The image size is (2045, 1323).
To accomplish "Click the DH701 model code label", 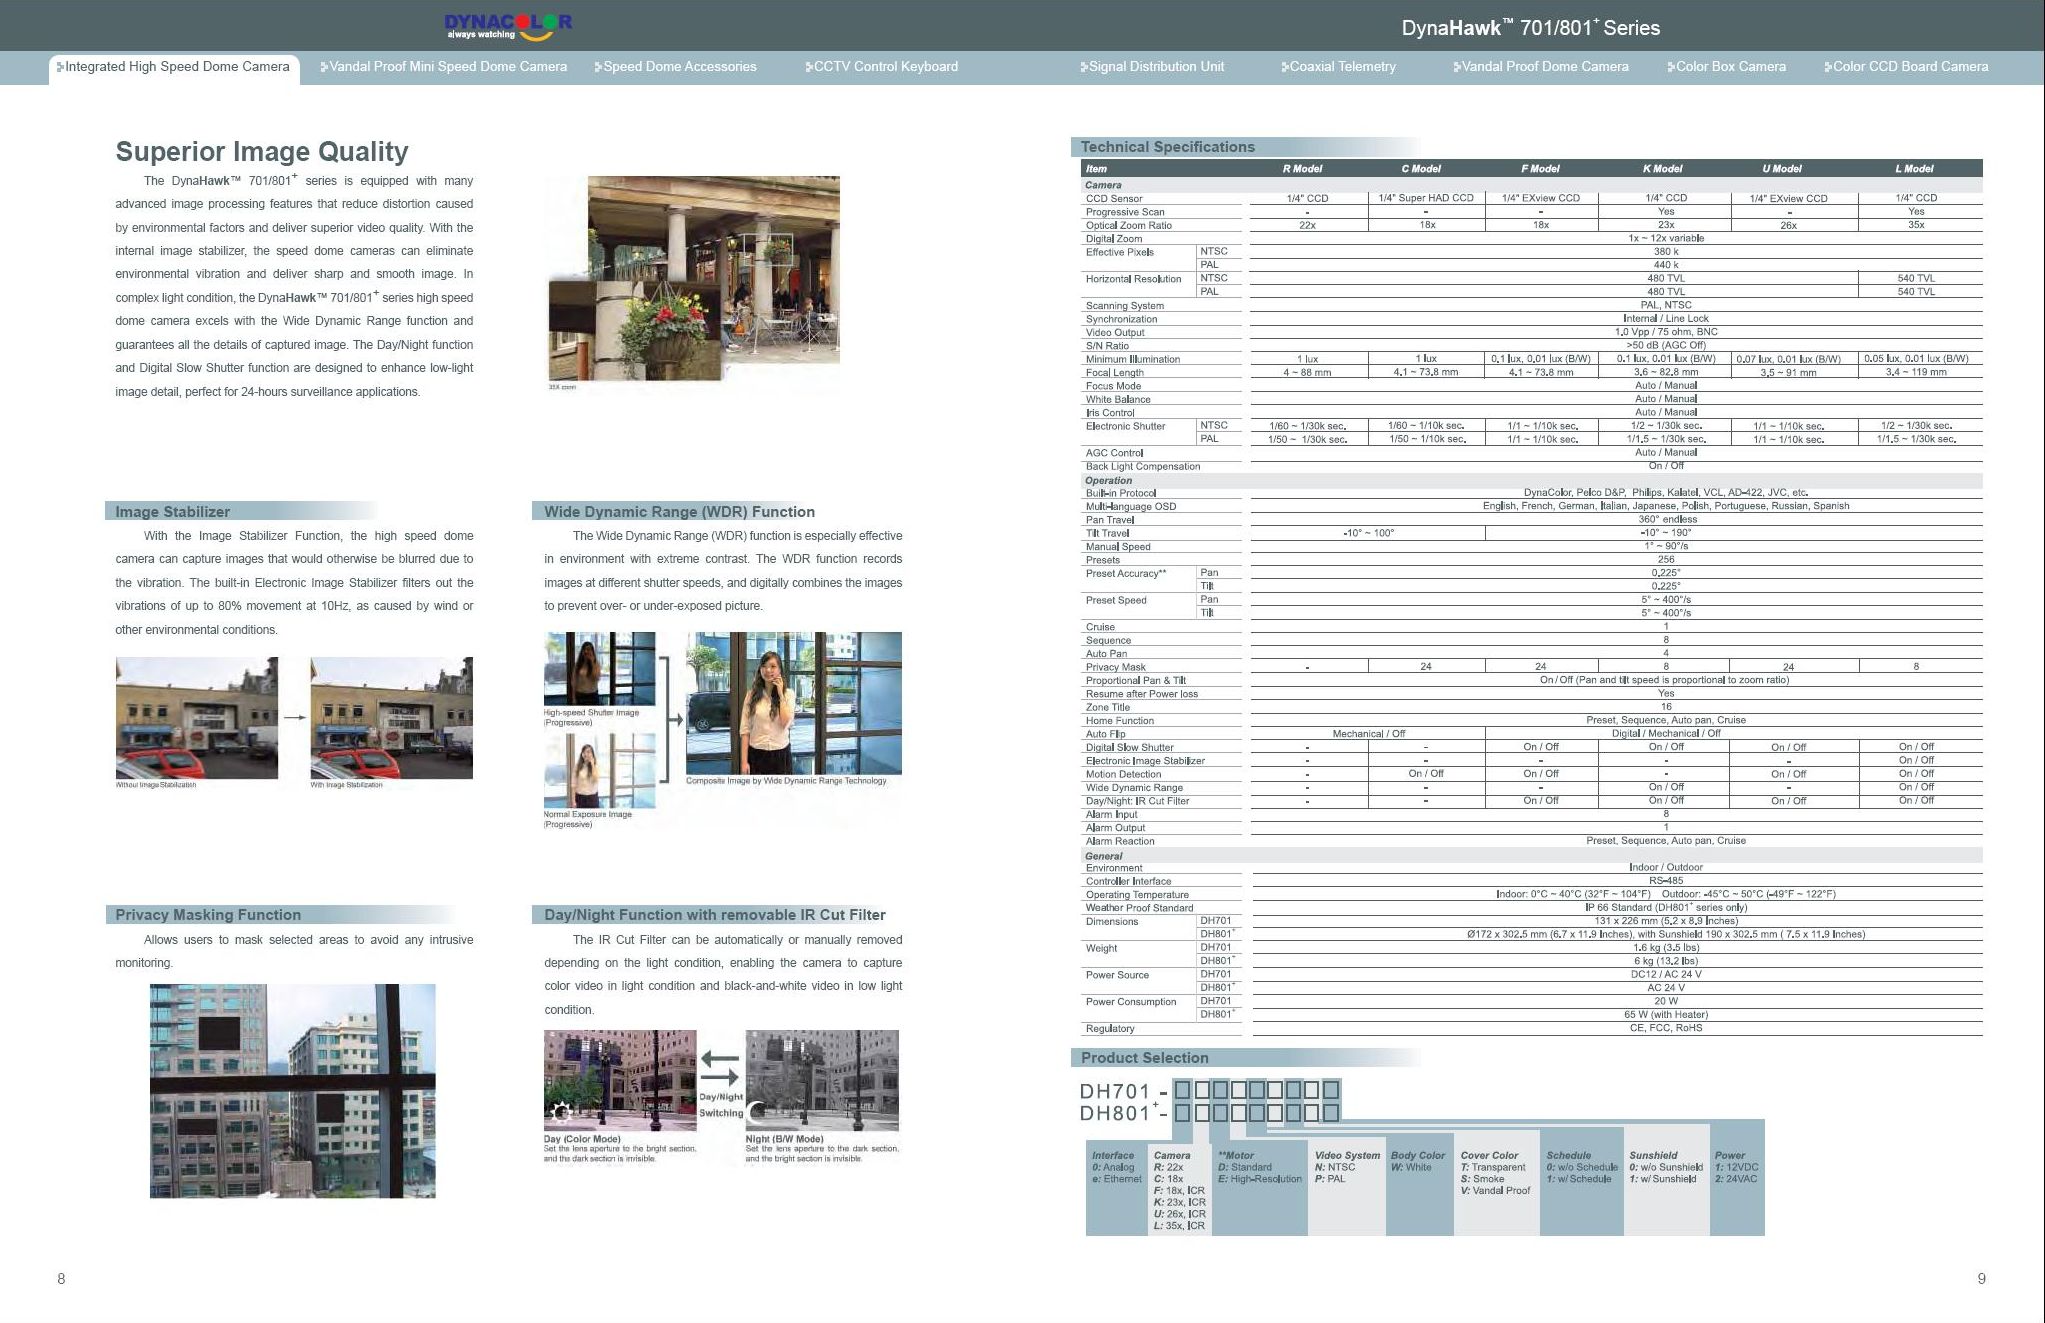I will pos(1115,1091).
